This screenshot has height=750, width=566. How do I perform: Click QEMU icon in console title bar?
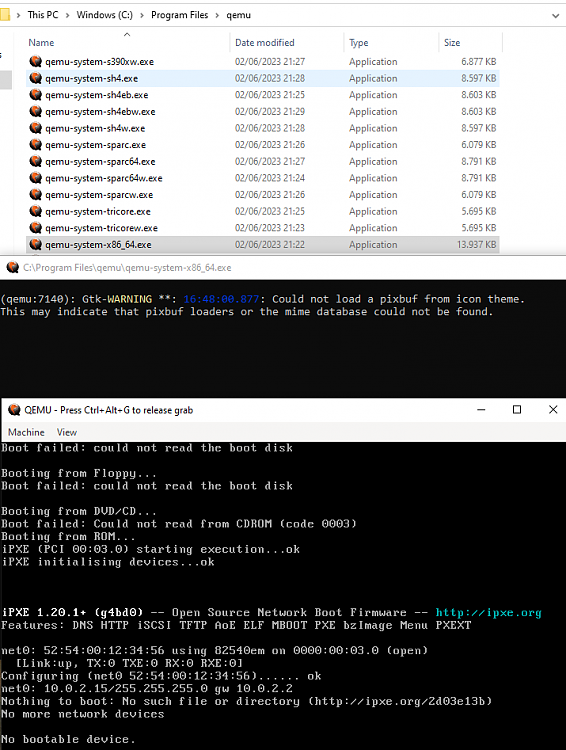click(13, 267)
